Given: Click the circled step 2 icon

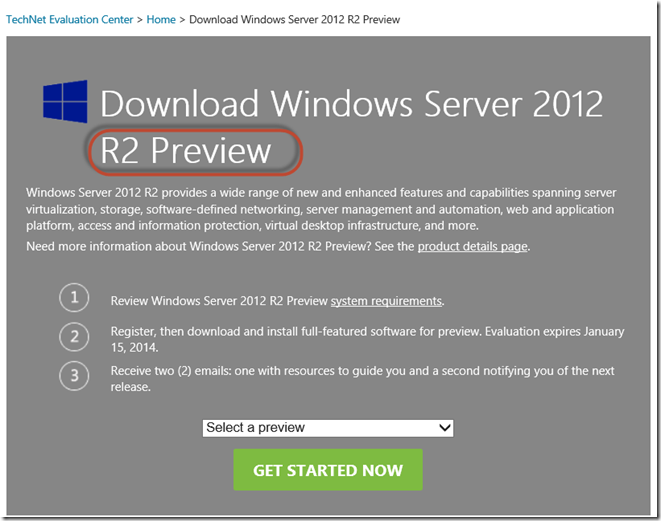Looking at the screenshot, I should tap(74, 337).
